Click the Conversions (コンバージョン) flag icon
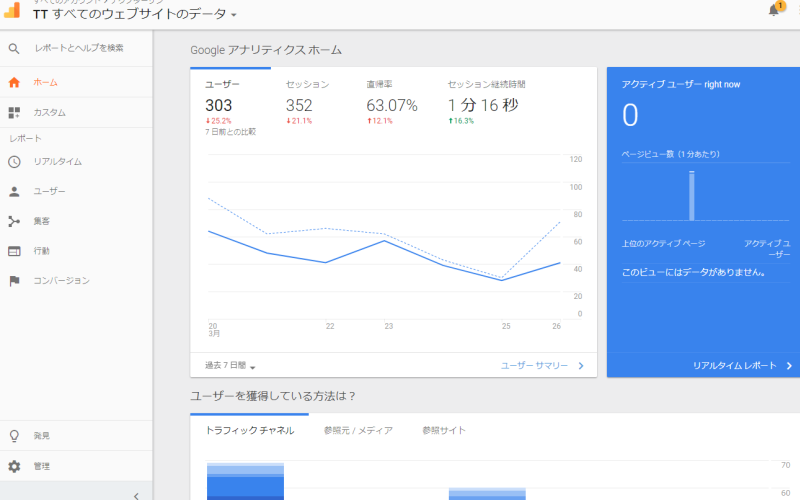The height and width of the screenshot is (500, 800). coord(14,281)
